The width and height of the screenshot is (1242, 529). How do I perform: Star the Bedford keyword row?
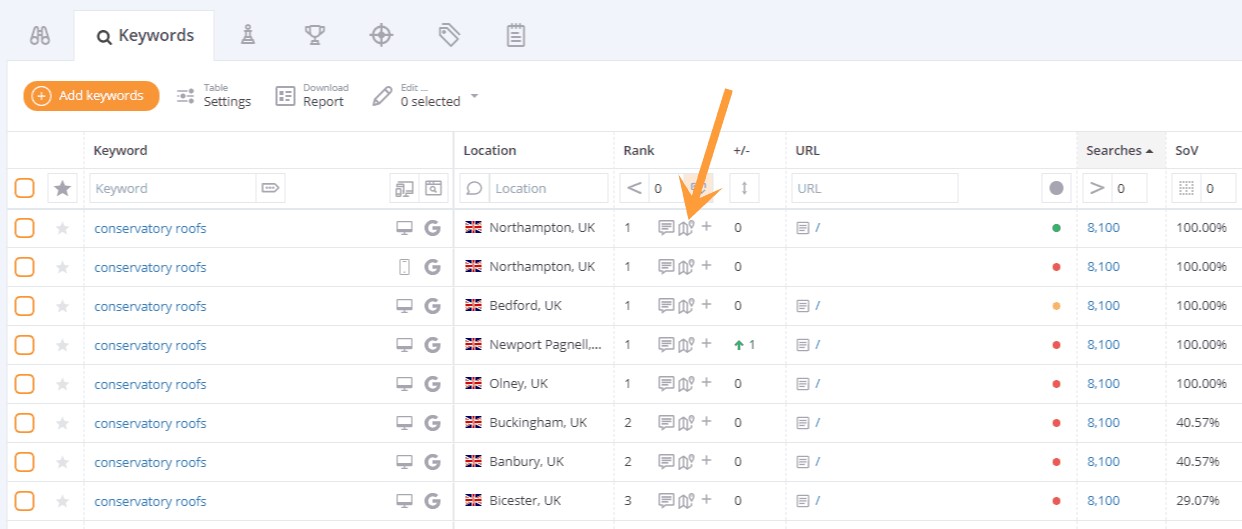tap(63, 306)
